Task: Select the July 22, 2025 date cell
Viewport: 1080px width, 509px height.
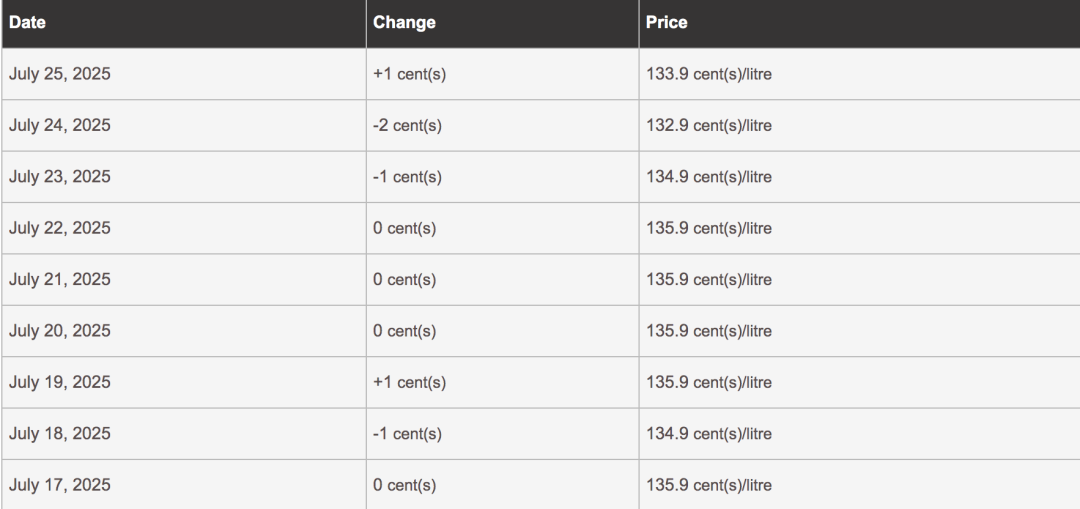Action: coord(184,228)
